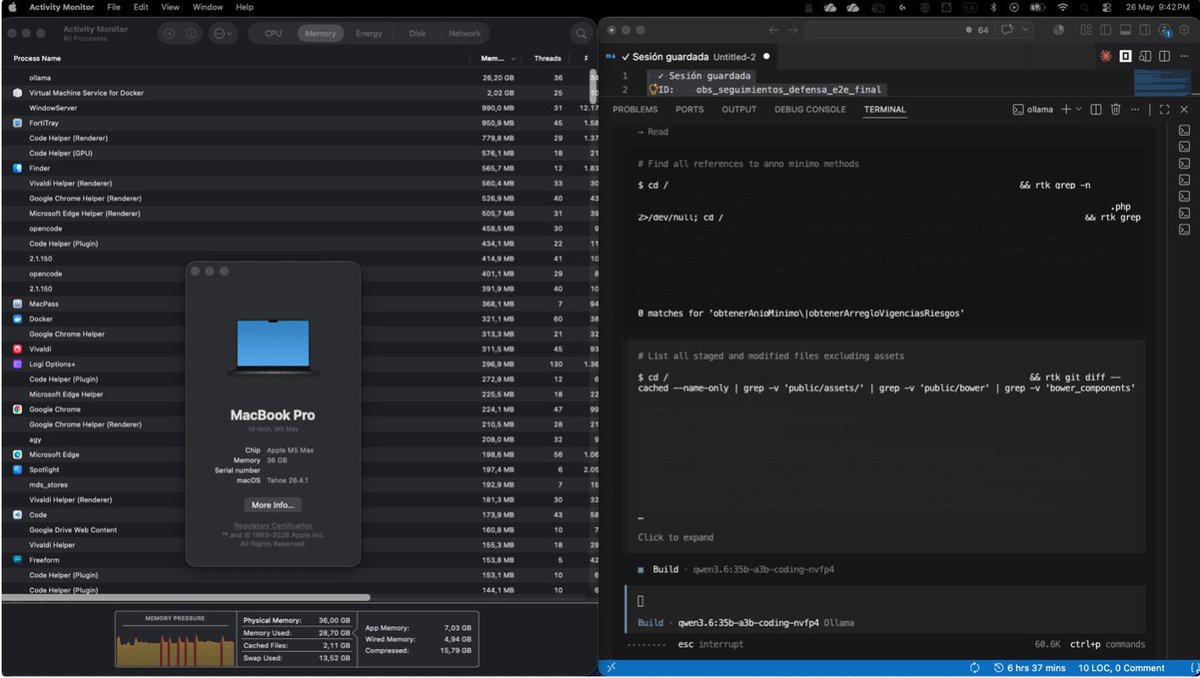Click the Finder process icon in the list
1200x678 pixels.
[x=17, y=168]
